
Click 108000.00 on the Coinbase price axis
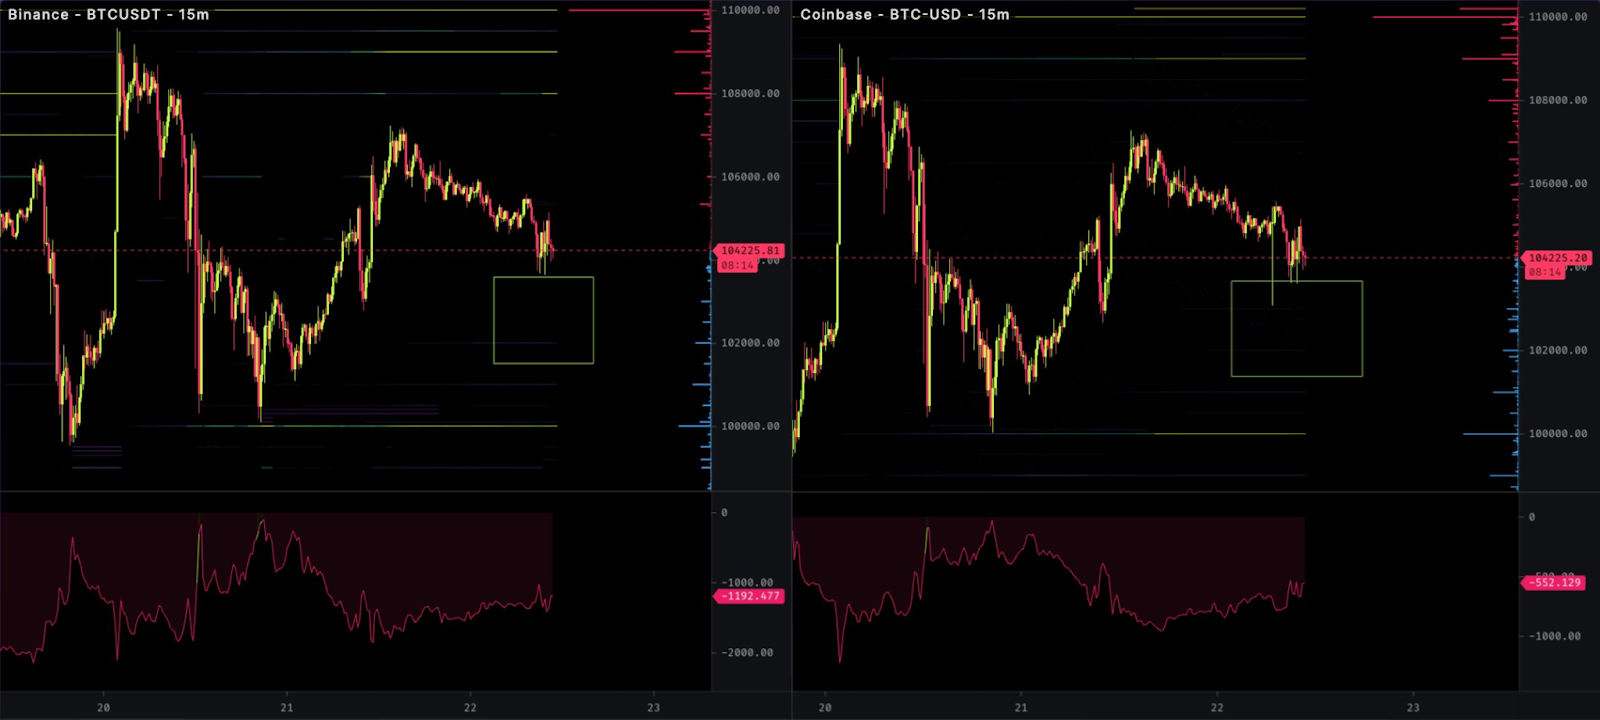point(1558,101)
